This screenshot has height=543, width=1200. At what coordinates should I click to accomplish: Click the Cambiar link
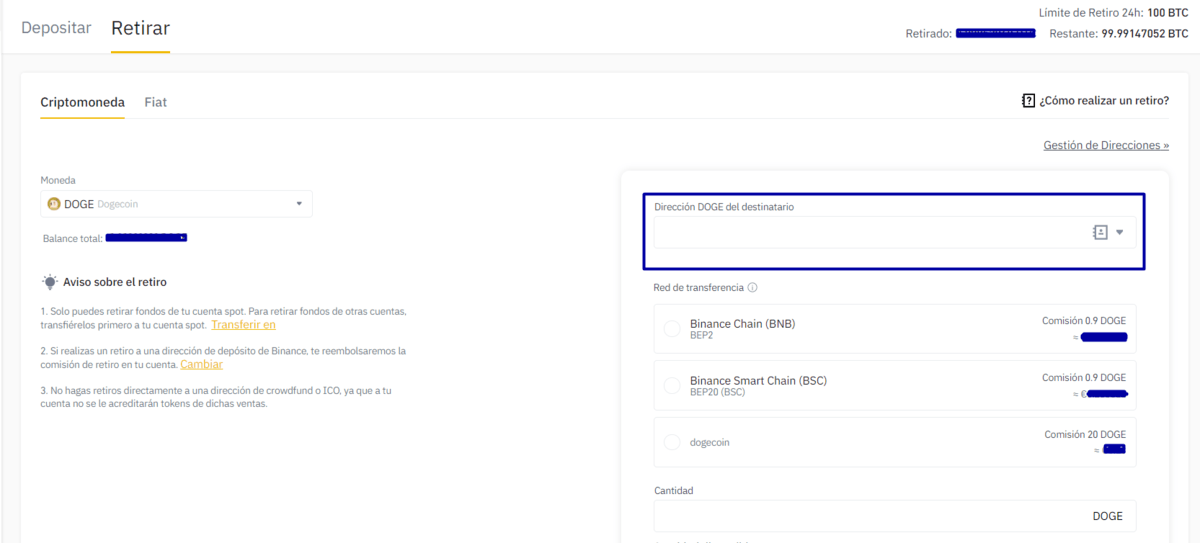click(201, 364)
